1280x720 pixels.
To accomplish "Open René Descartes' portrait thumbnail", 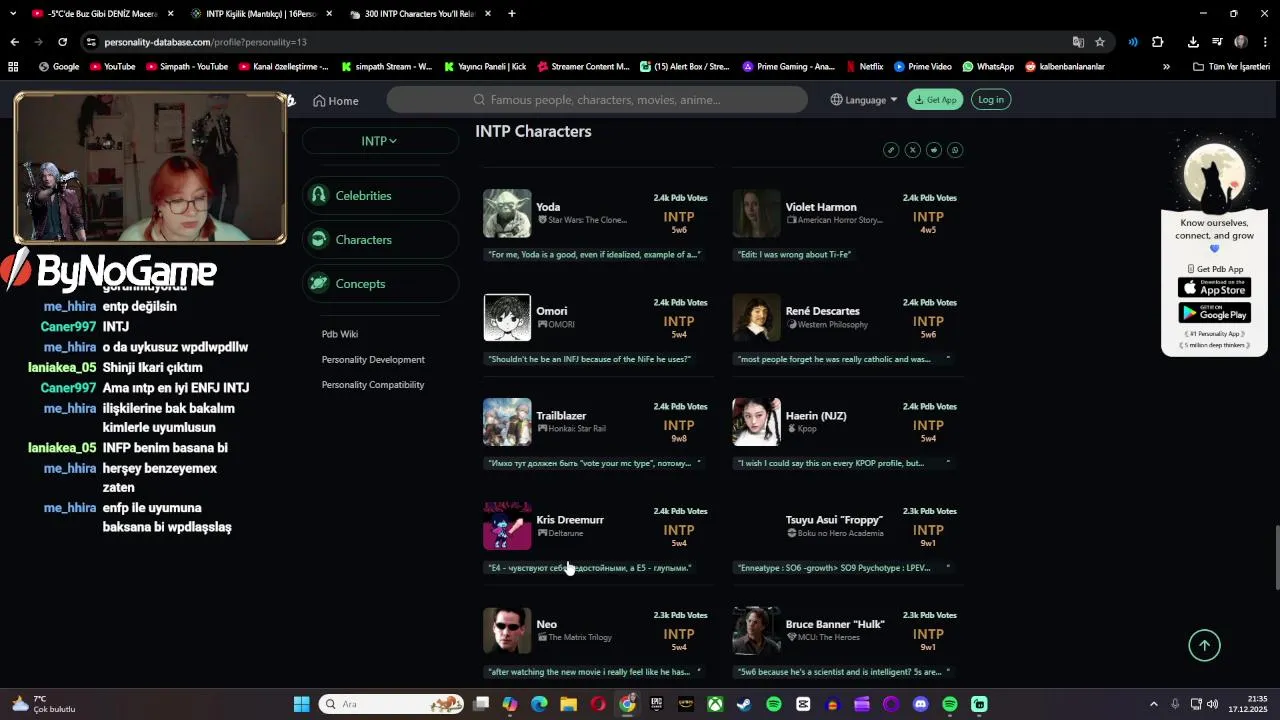I will 756,318.
